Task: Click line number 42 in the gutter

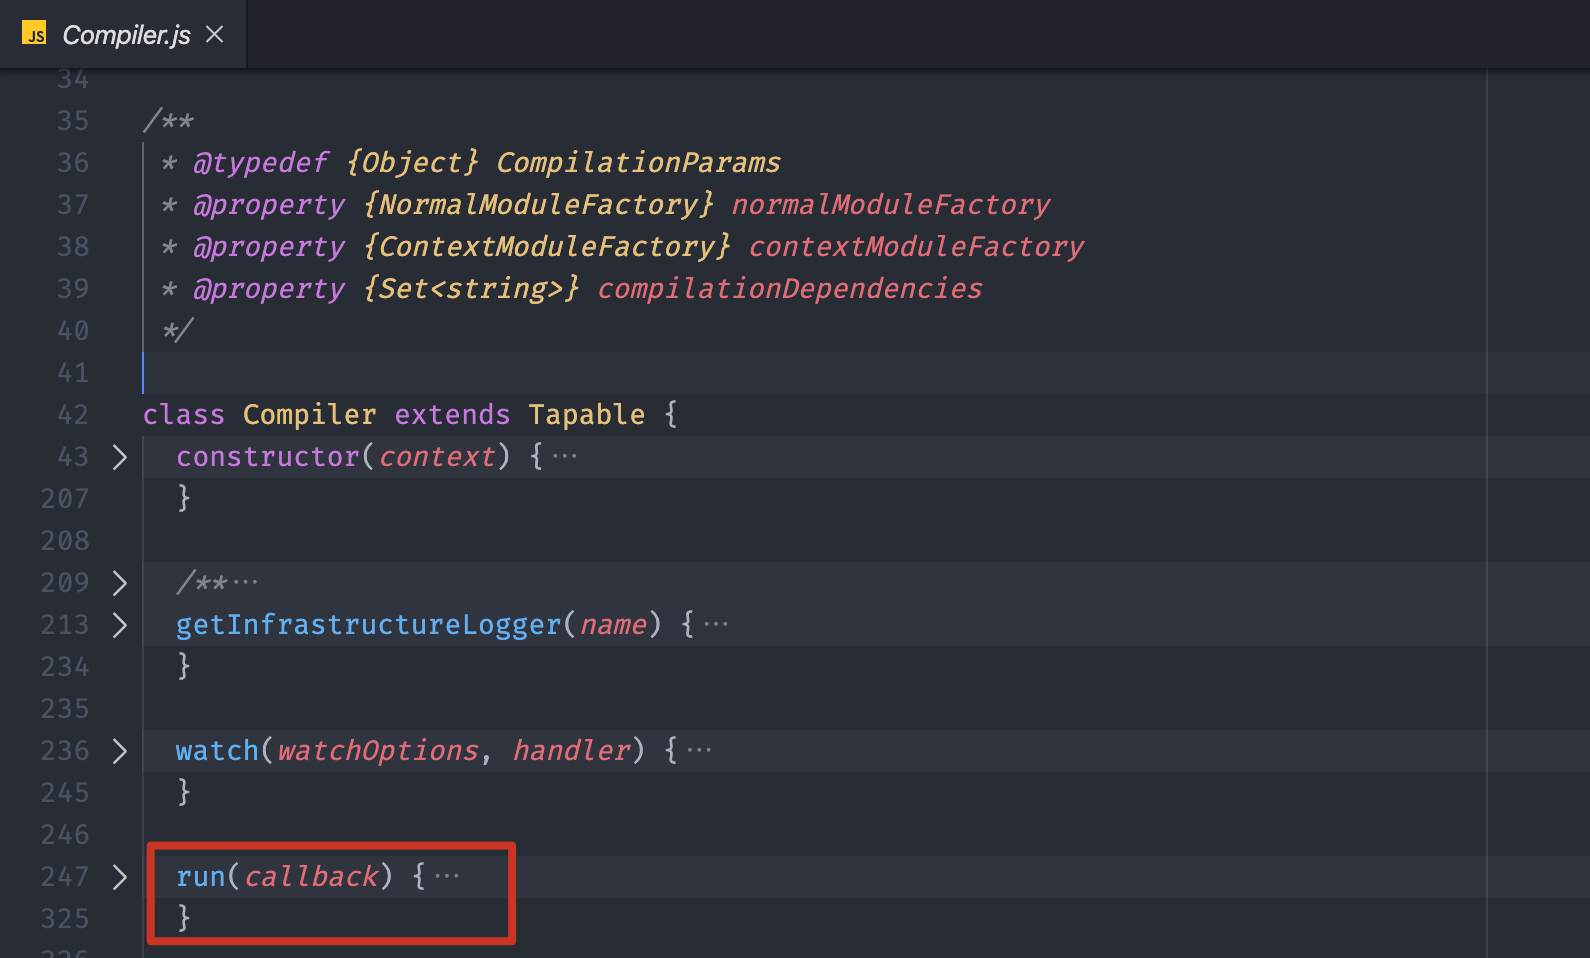Action: pos(73,415)
